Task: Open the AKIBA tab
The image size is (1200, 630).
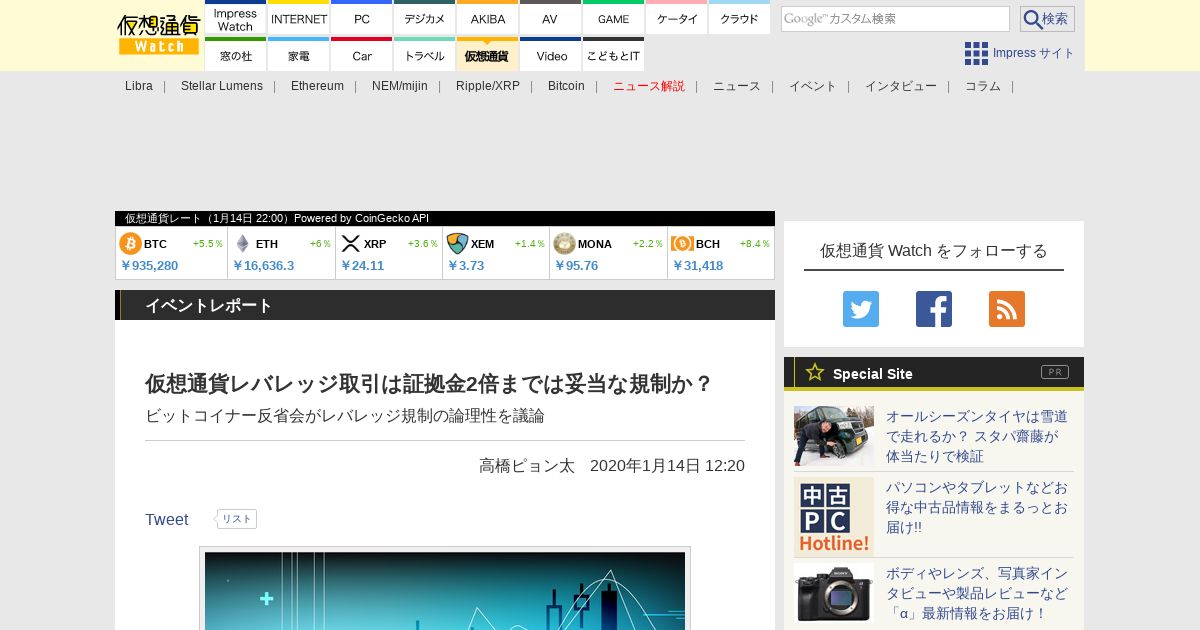Action: click(x=488, y=19)
